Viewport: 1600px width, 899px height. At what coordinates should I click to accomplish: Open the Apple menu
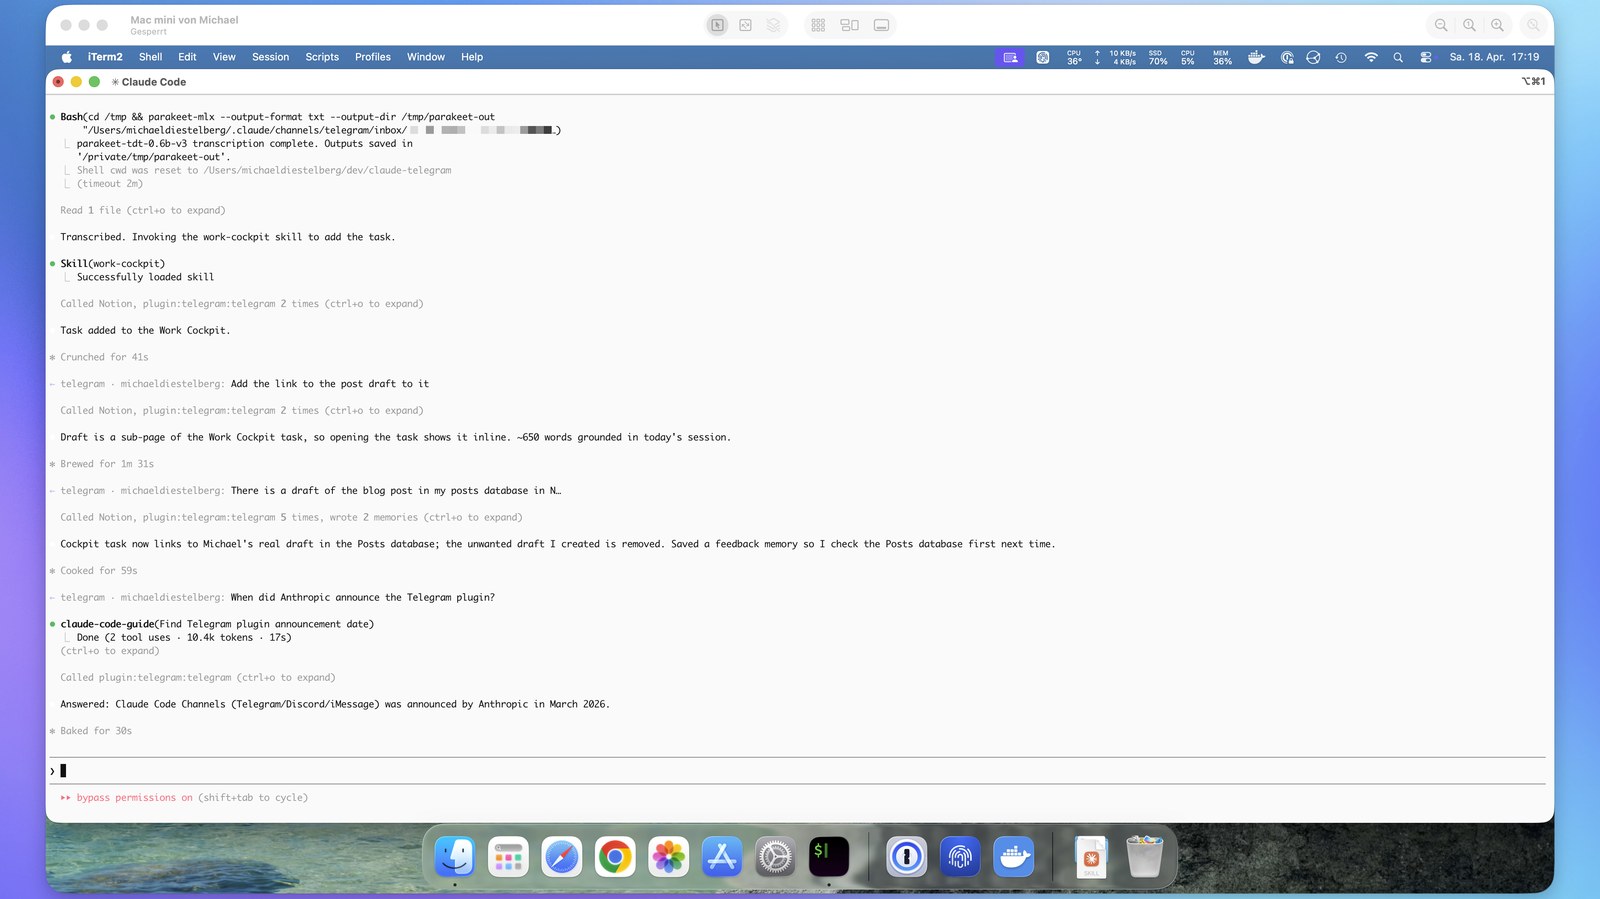point(67,57)
